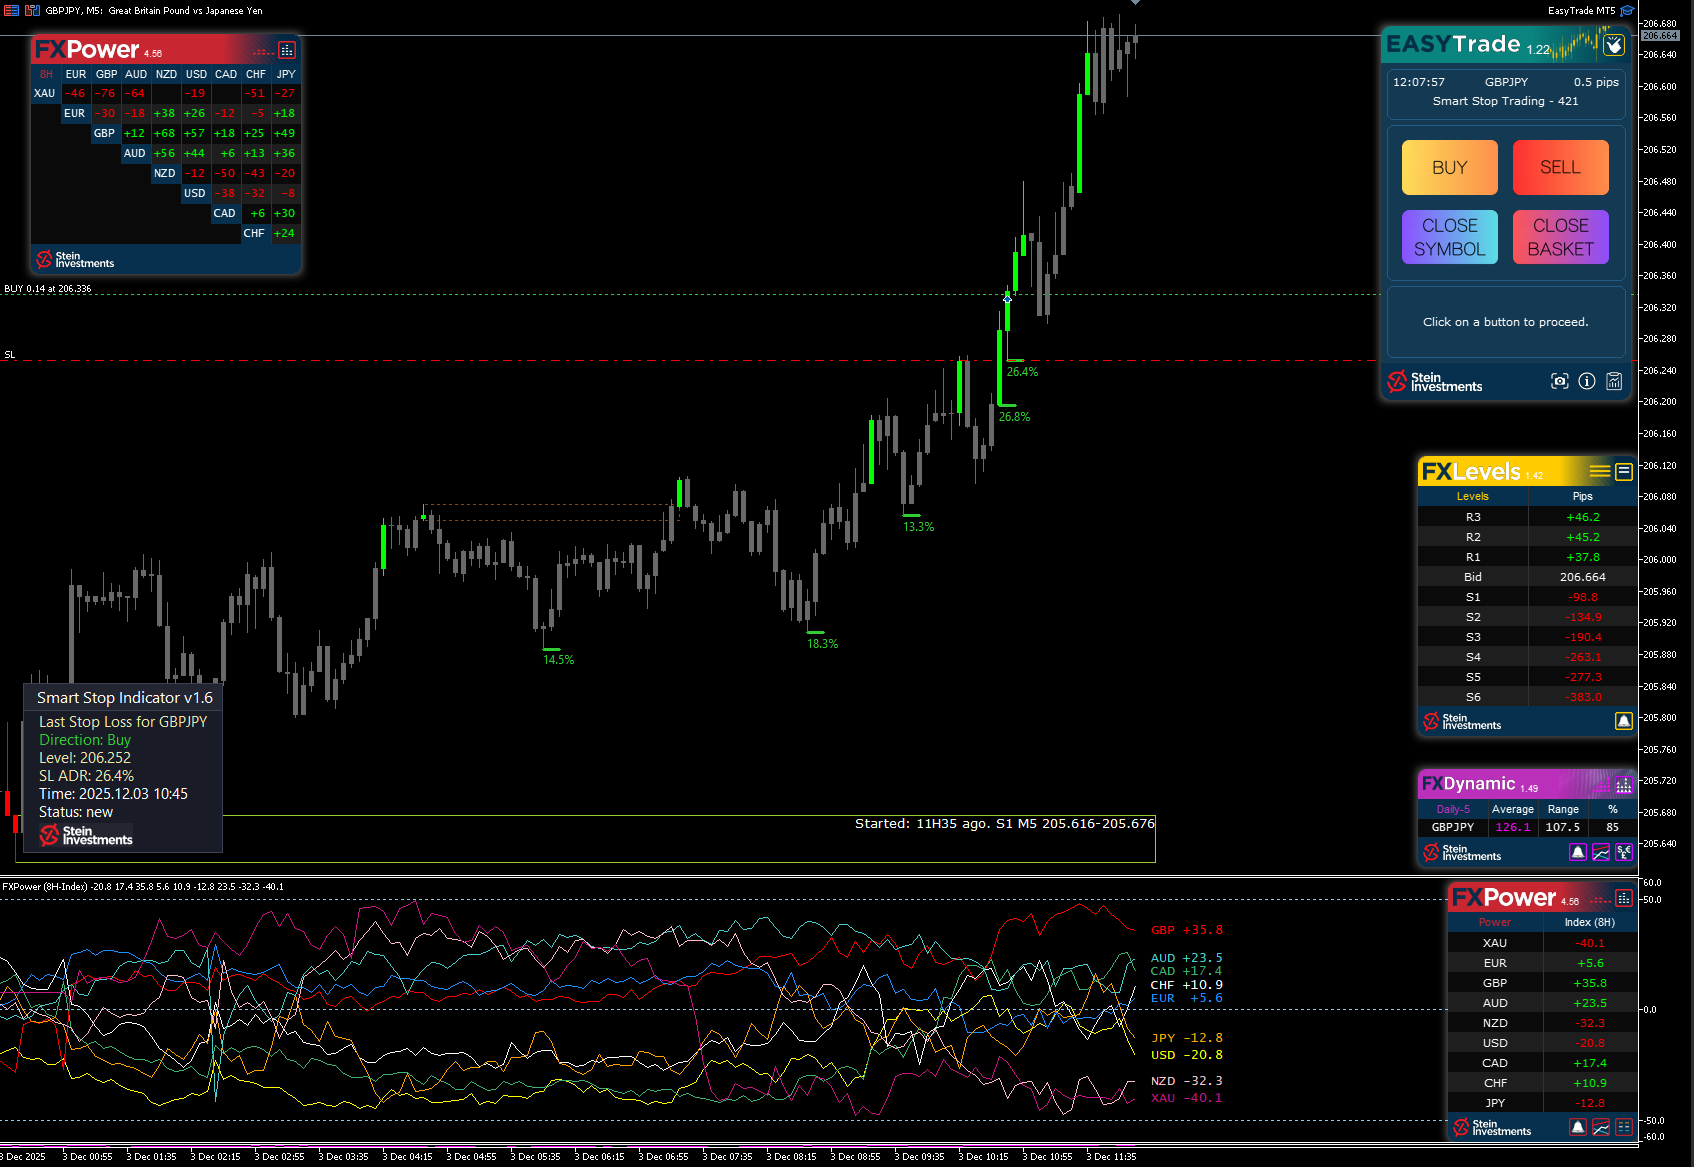
Task: Collapse the top-left FXPower matrix panel
Action: pos(287,50)
